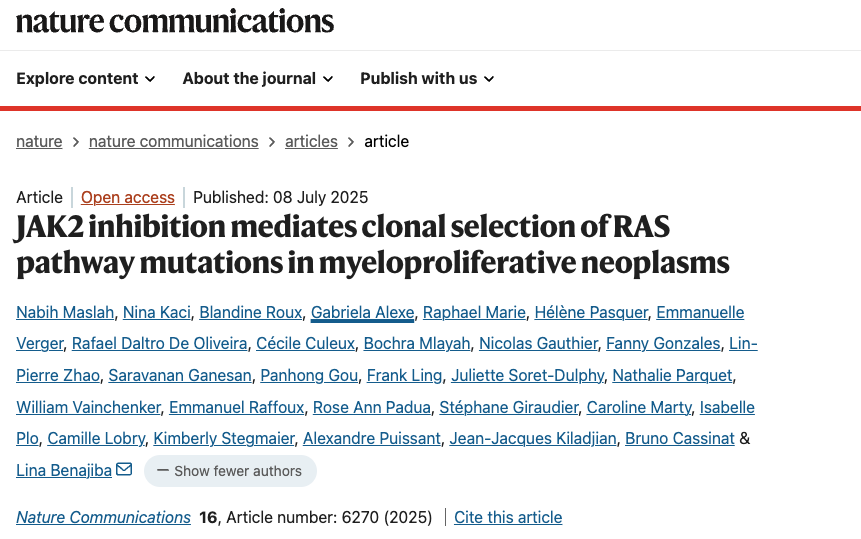Viewport: 861px width, 539px height.
Task: Open the About the journal dropdown
Action: point(257,78)
